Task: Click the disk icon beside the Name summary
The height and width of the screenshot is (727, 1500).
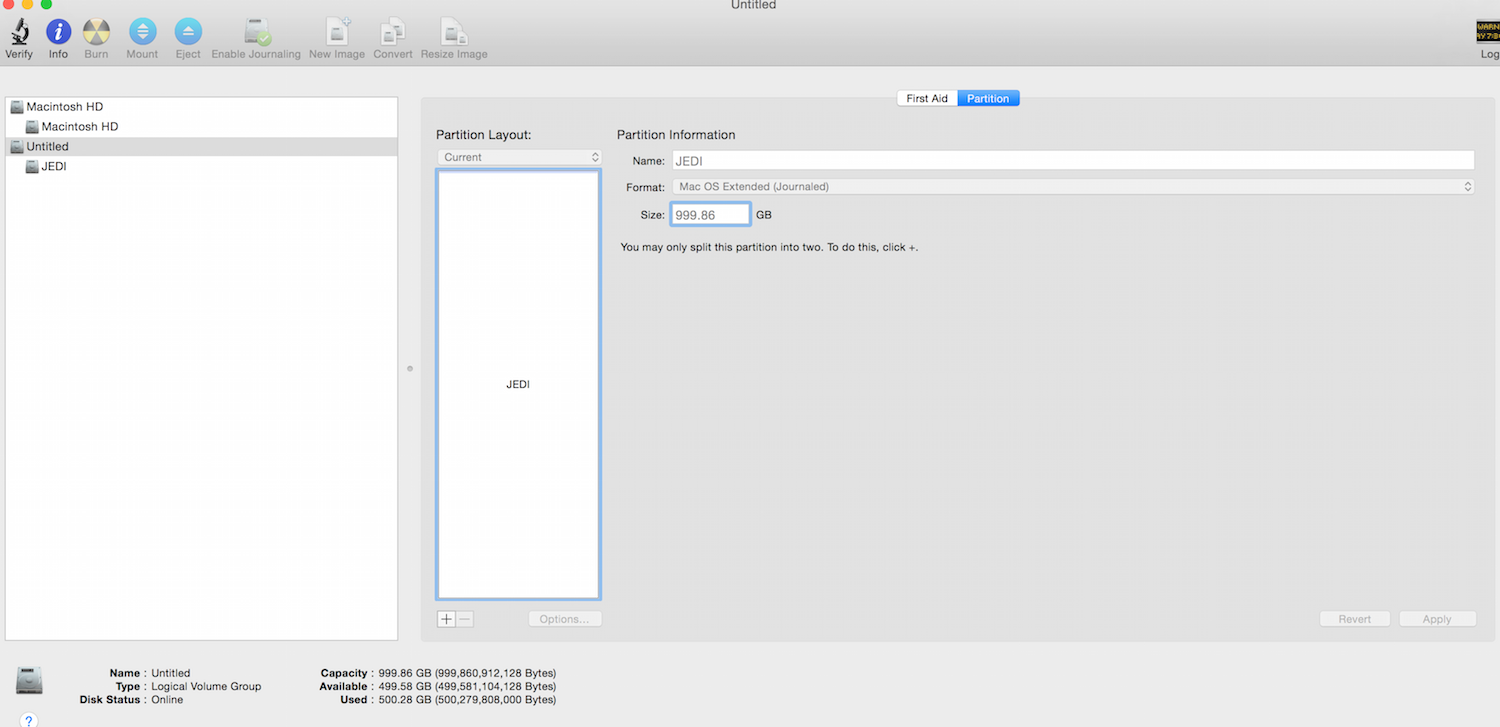Action: point(29,681)
